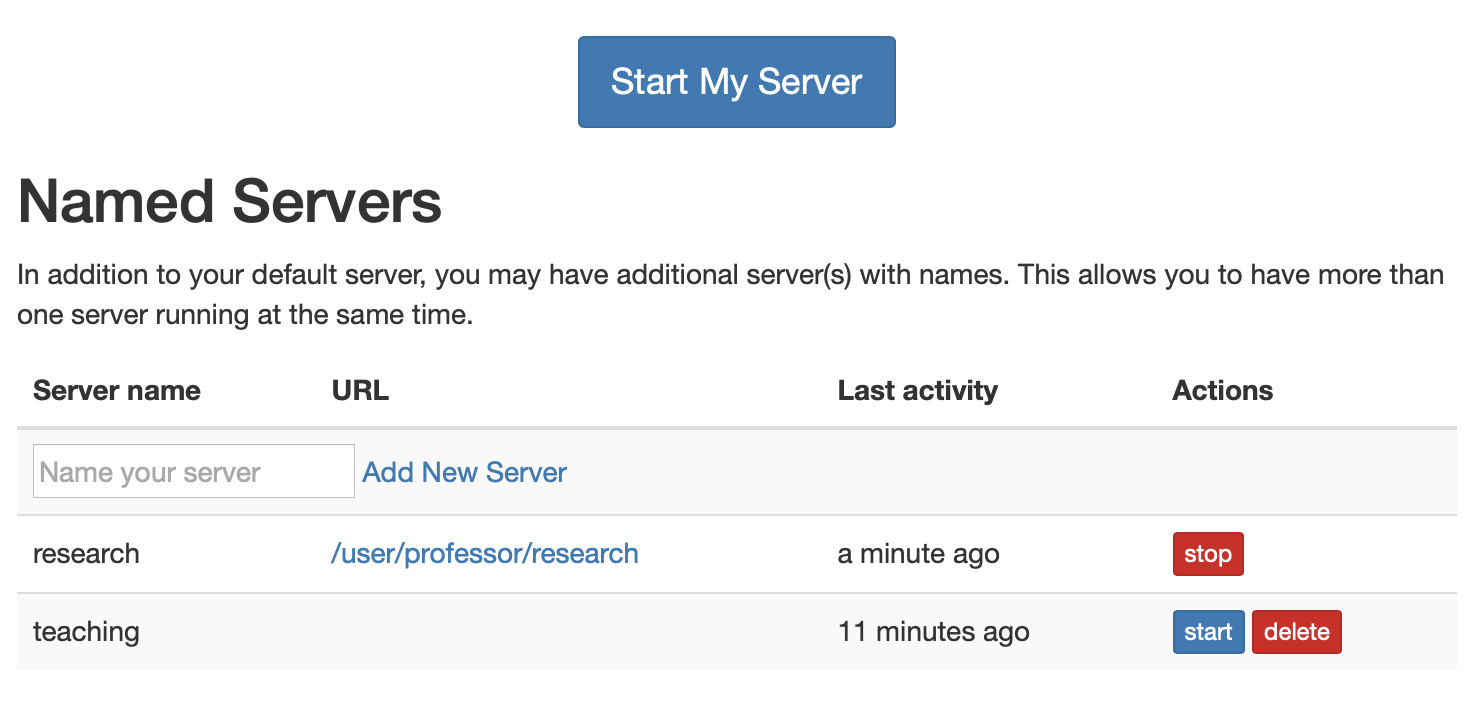Click in the Name your server field
Image resolution: width=1482 pixels, height=712 pixels.
point(193,470)
